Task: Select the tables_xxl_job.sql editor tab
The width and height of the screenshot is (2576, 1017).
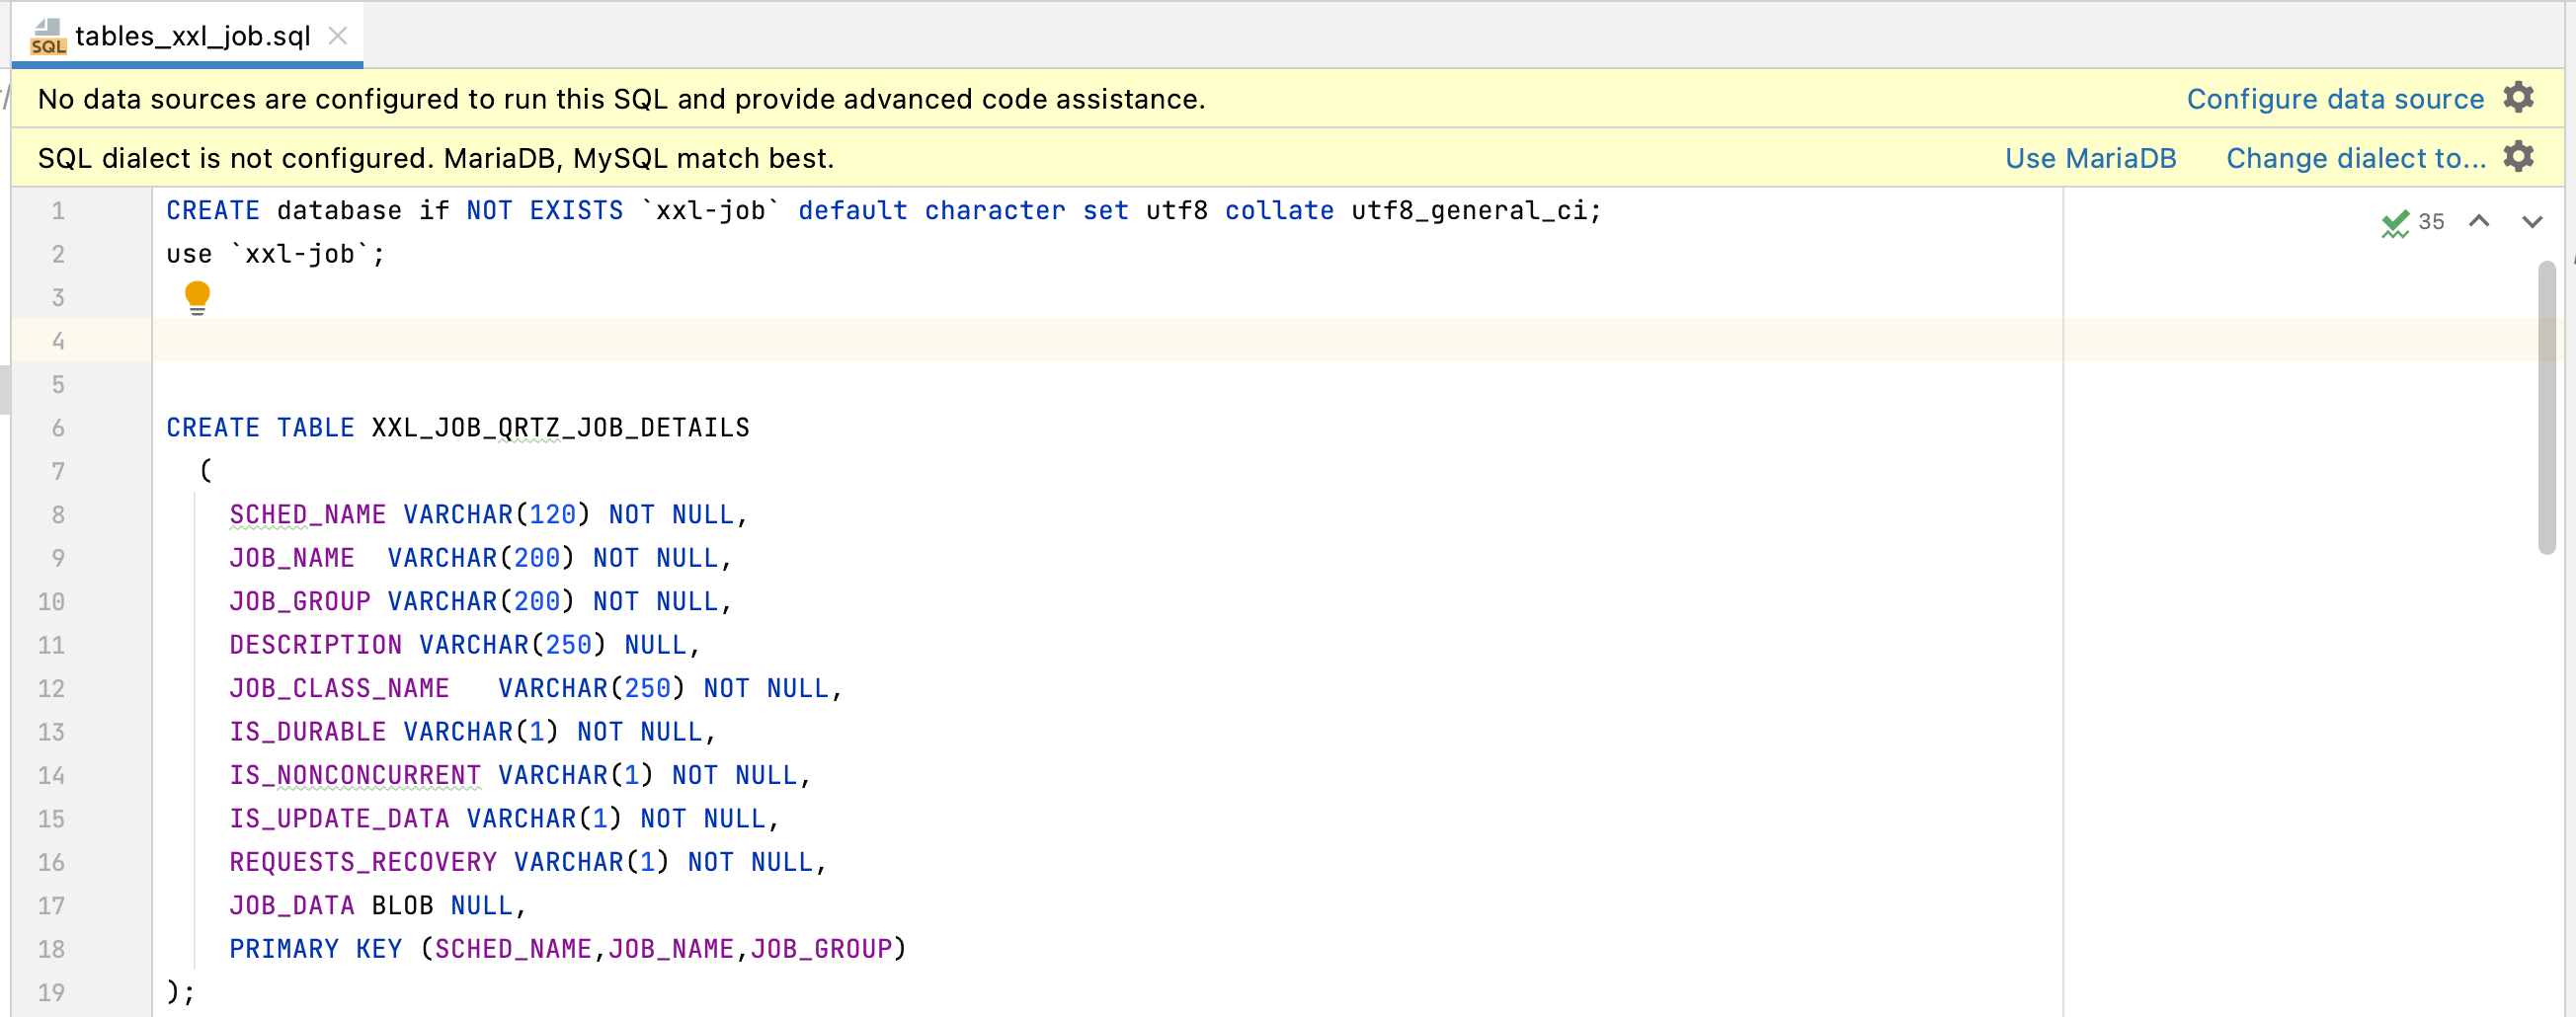Action: (192, 36)
